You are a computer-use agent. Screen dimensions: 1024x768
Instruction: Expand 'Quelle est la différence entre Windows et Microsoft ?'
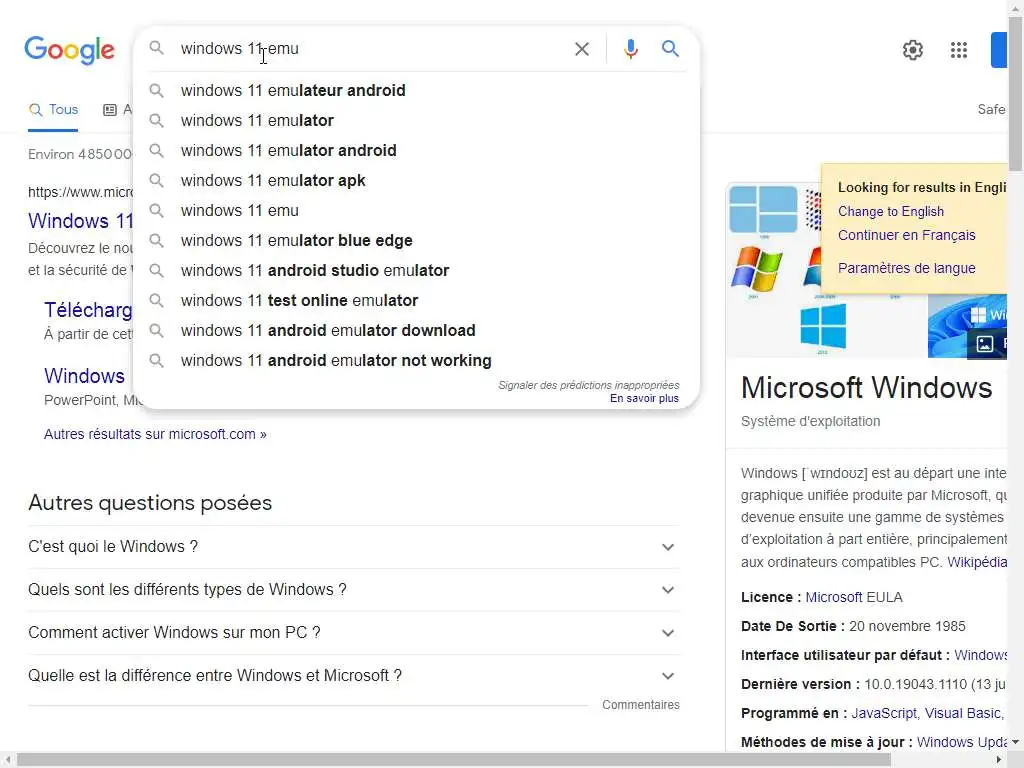pyautogui.click(x=353, y=676)
